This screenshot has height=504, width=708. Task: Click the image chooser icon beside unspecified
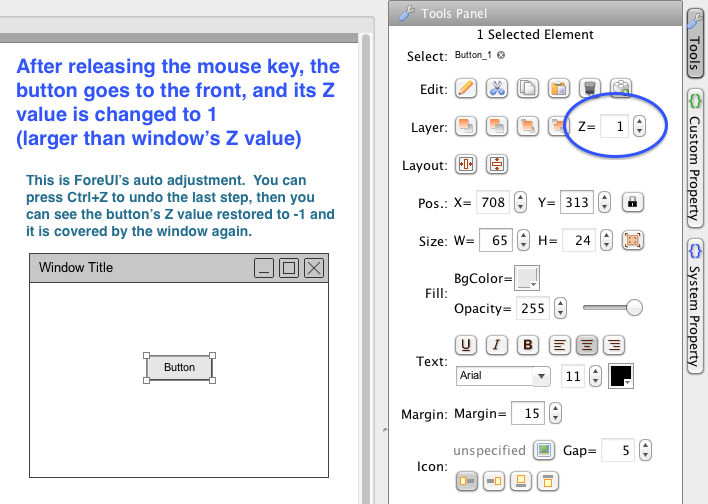(543, 451)
